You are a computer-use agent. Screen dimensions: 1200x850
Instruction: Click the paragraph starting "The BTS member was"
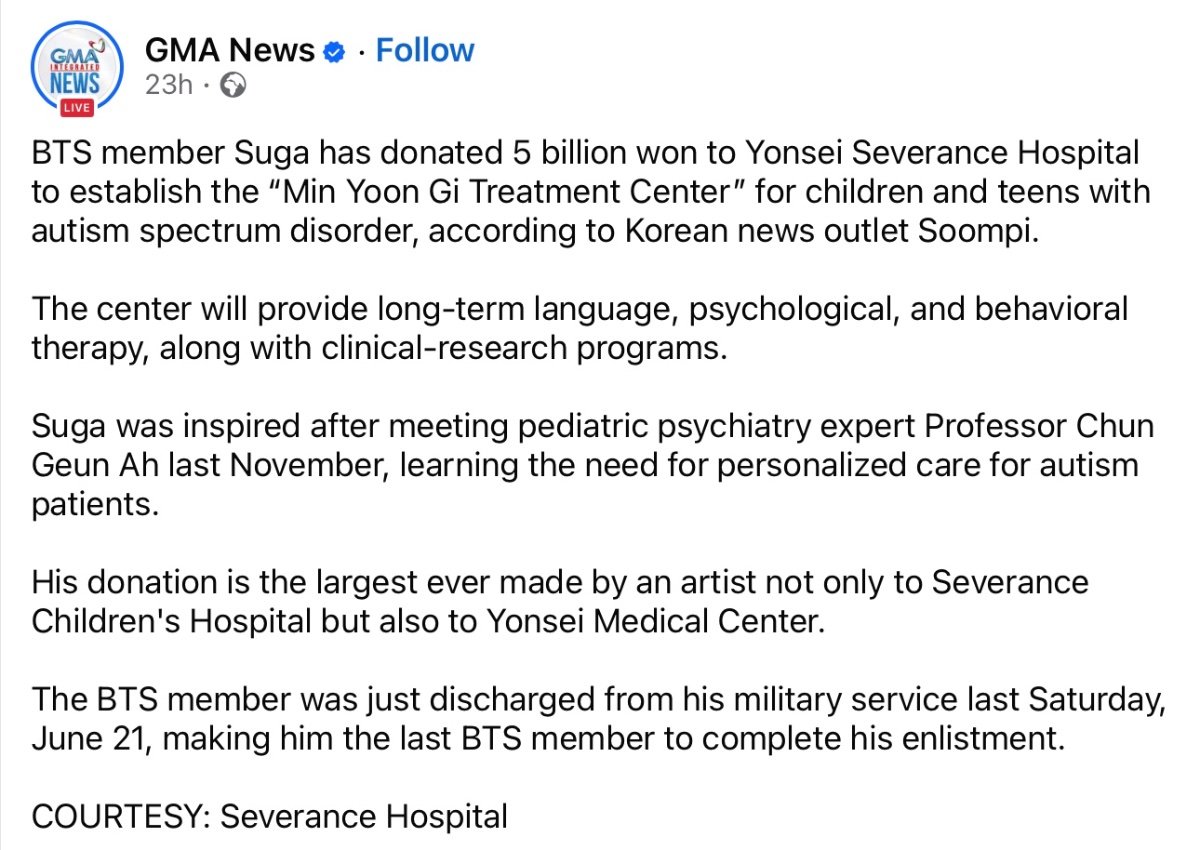pos(597,720)
